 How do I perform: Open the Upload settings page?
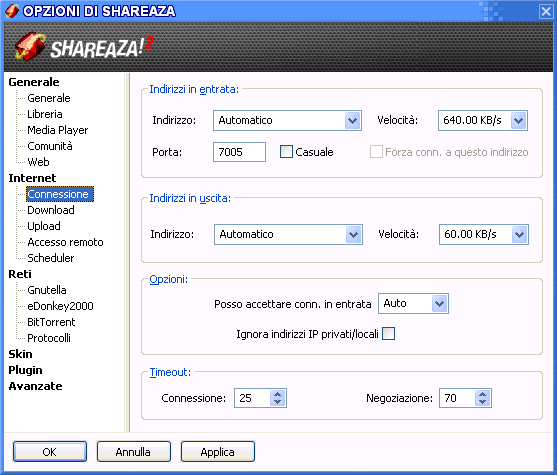(x=44, y=226)
